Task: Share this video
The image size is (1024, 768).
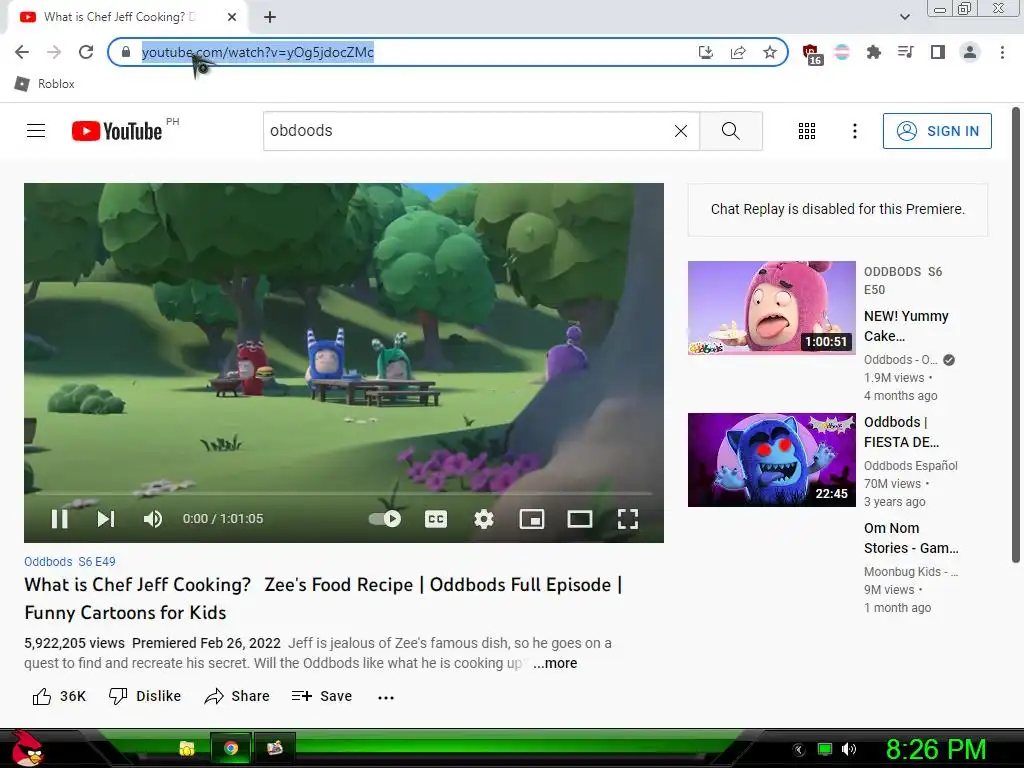Action: click(x=237, y=696)
